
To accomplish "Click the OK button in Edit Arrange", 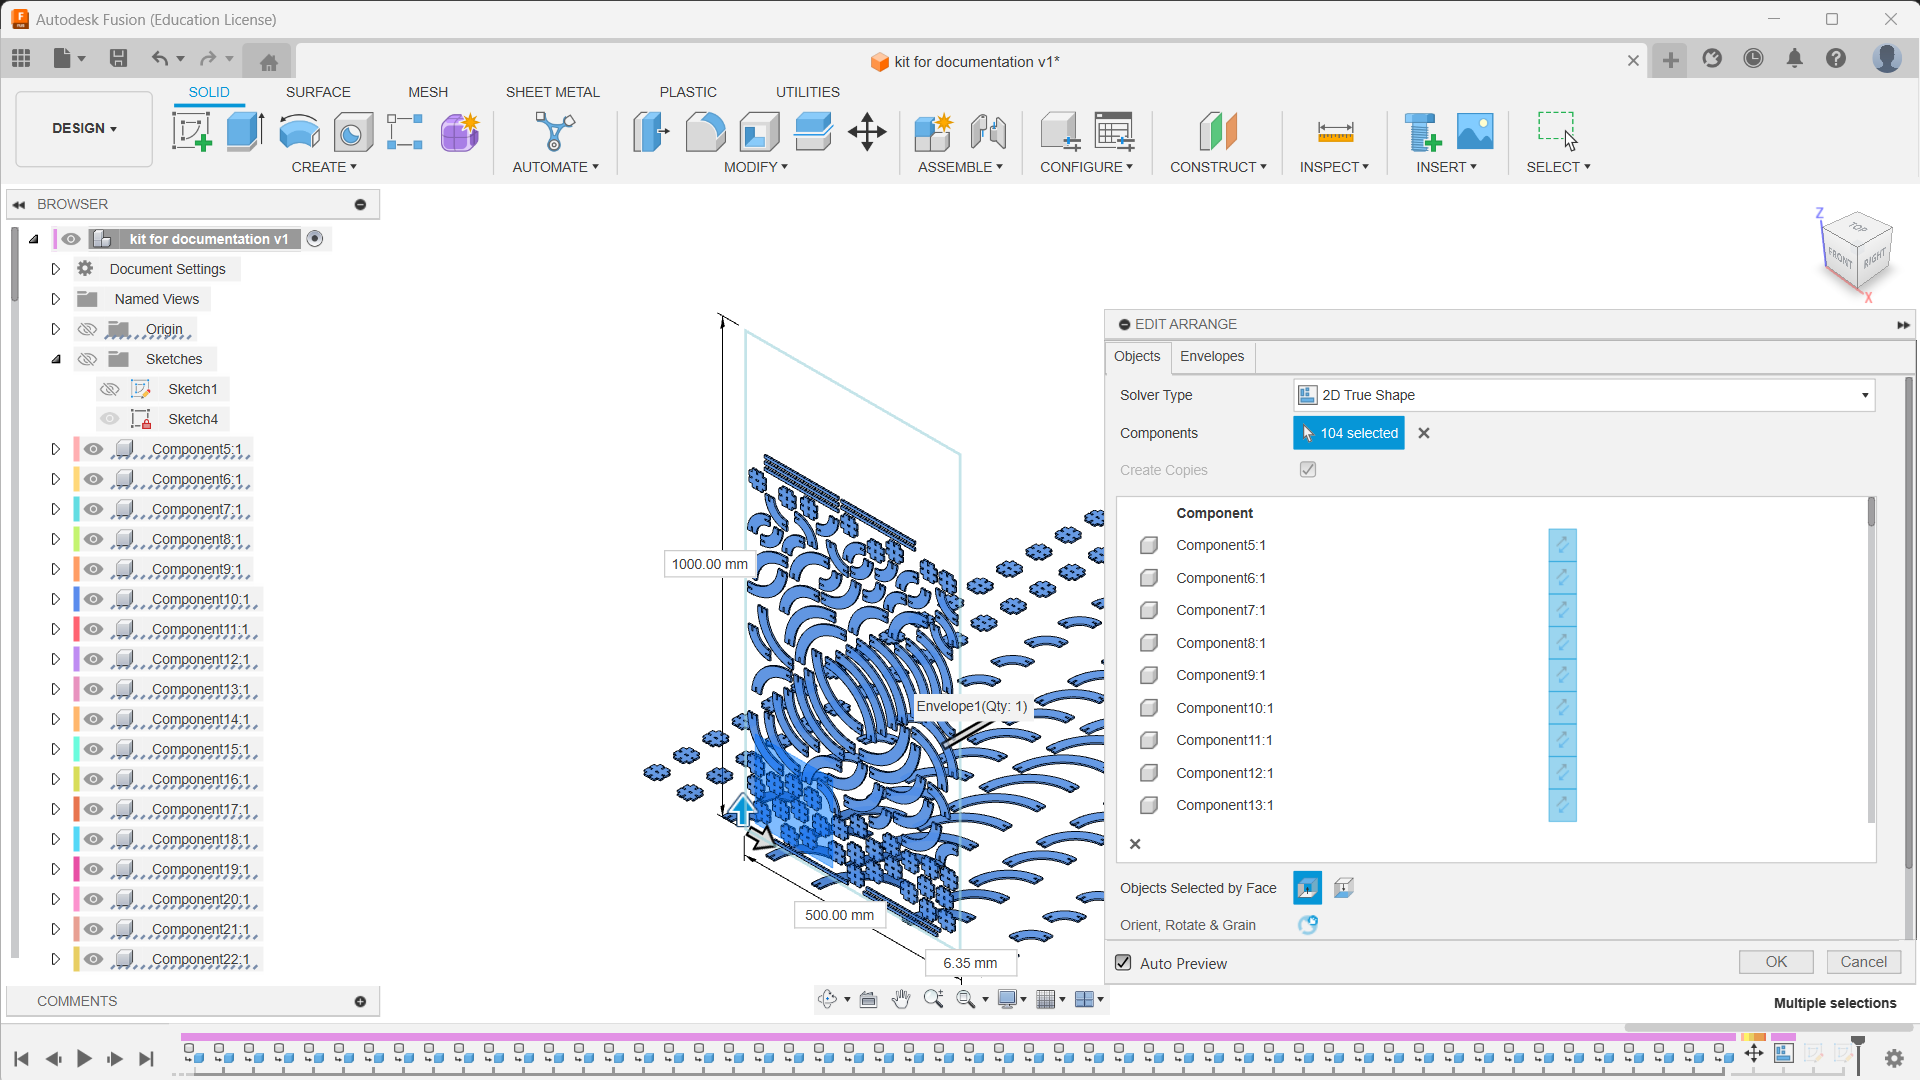I will tap(1775, 962).
